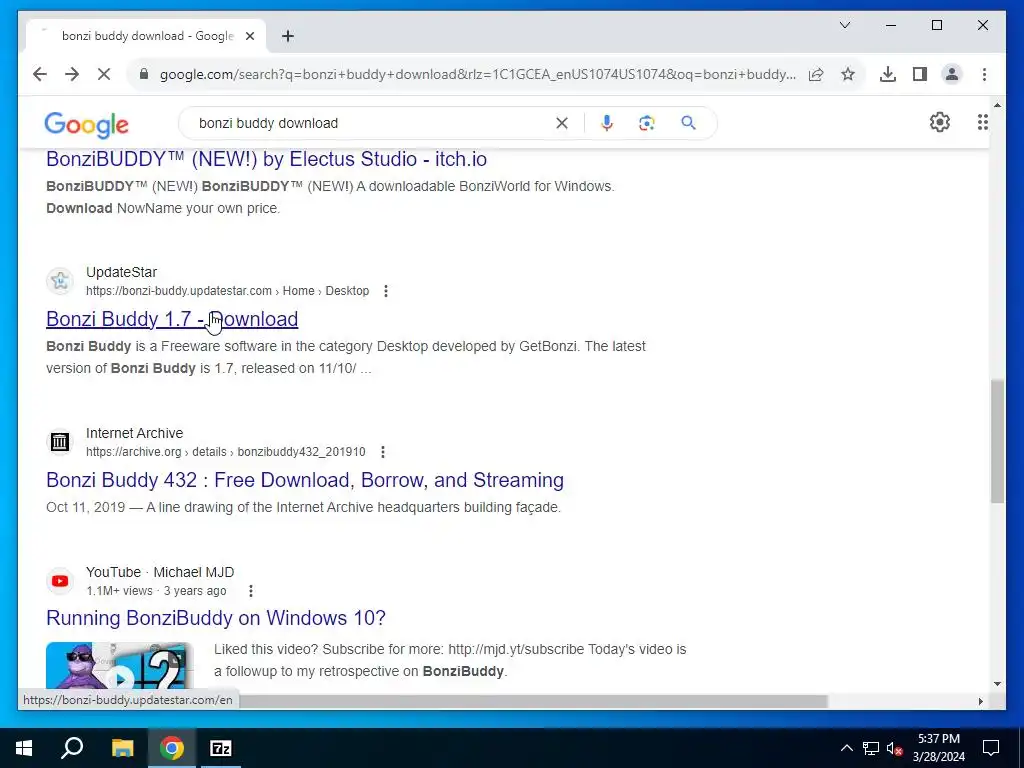Click the vertical scrollbar thumb

click(x=997, y=441)
